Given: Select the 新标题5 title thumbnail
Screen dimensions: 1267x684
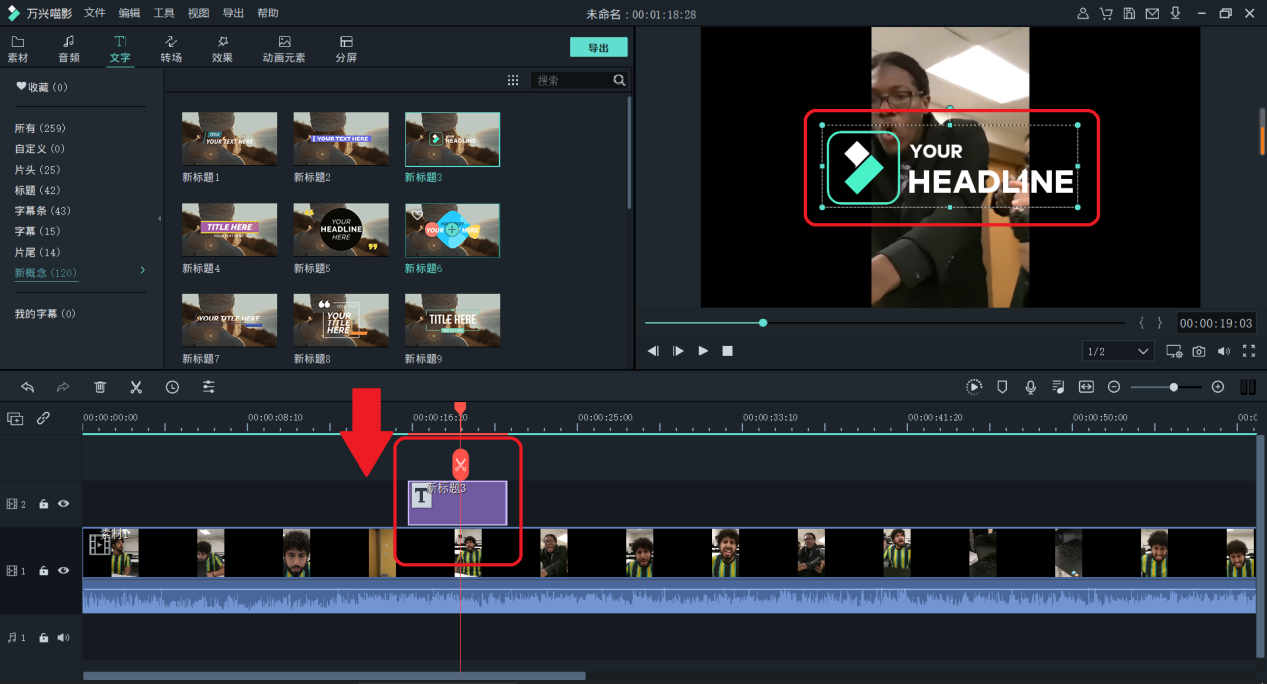Looking at the screenshot, I should pyautogui.click(x=341, y=230).
